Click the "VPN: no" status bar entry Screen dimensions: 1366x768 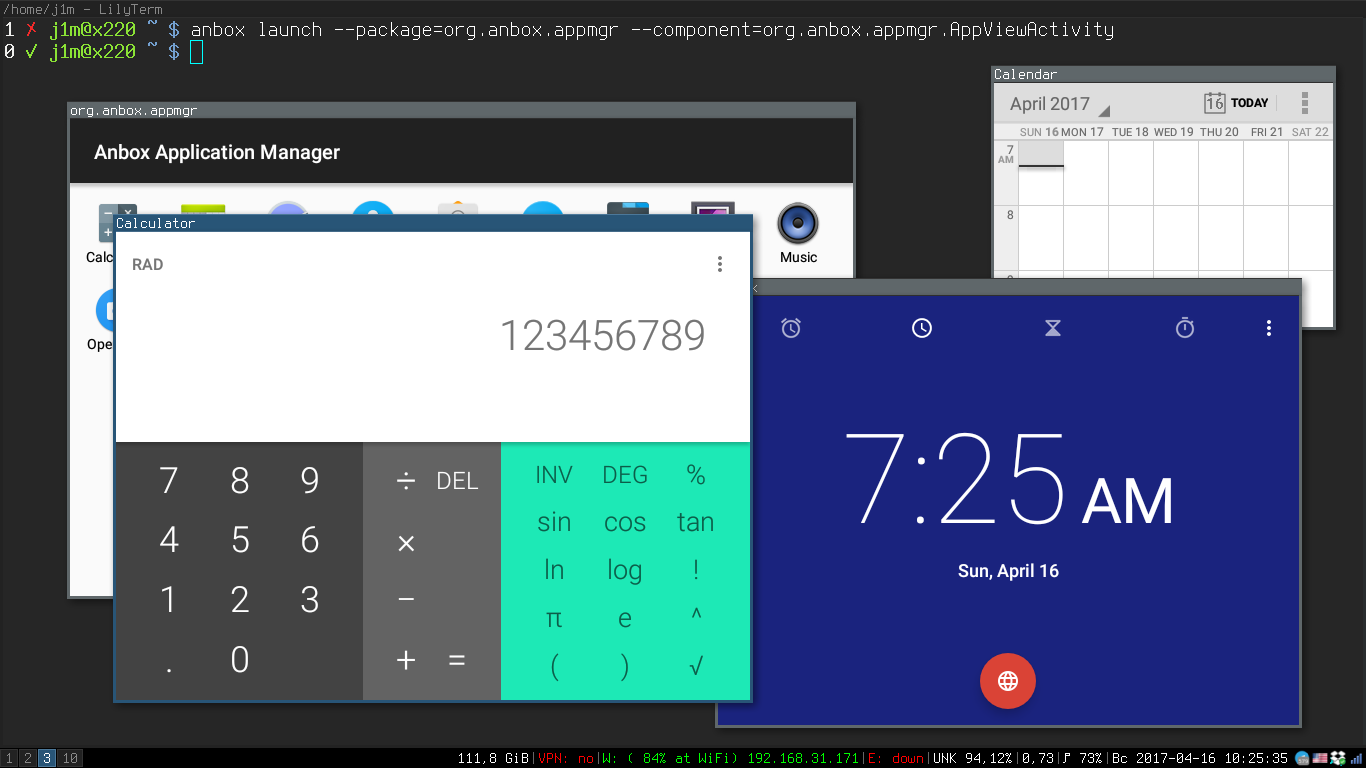tap(566, 759)
